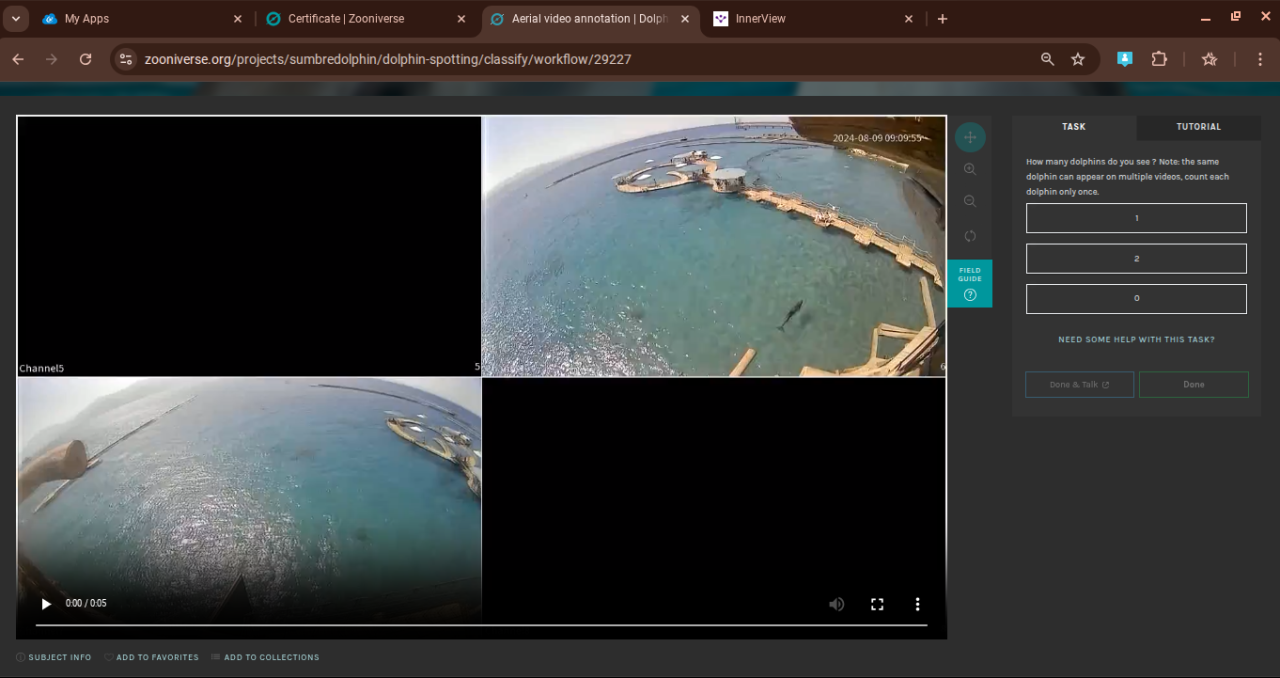Switch to the Tutorial tab

coord(1198,127)
